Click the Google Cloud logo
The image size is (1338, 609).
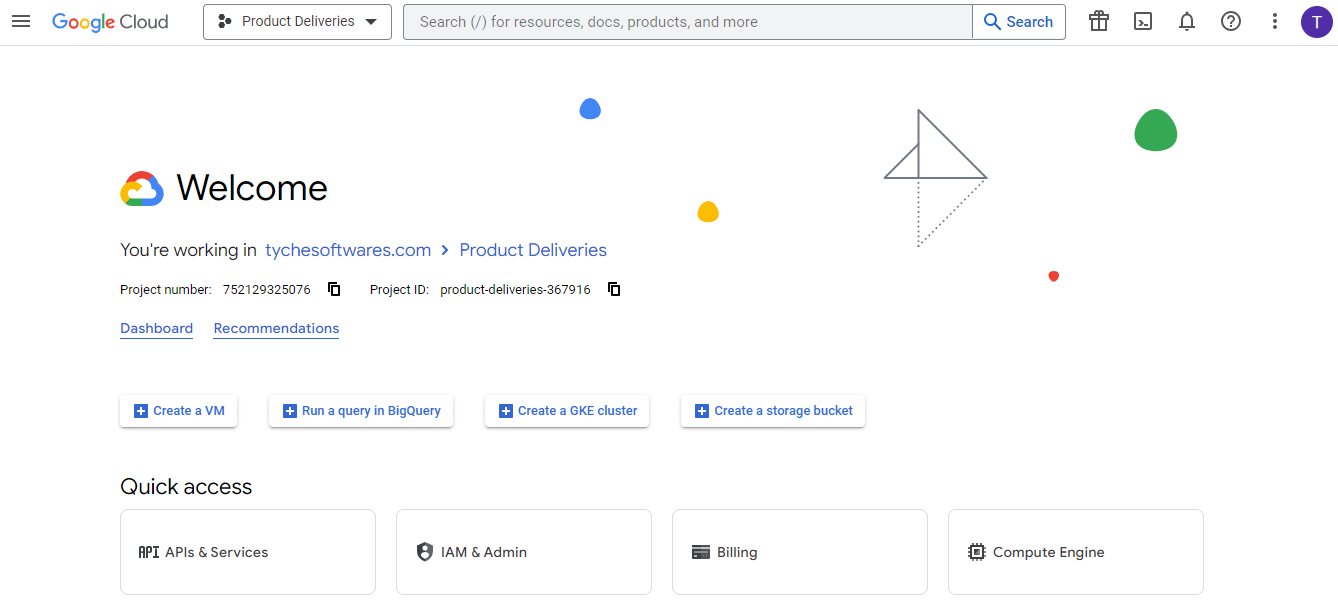pos(110,21)
